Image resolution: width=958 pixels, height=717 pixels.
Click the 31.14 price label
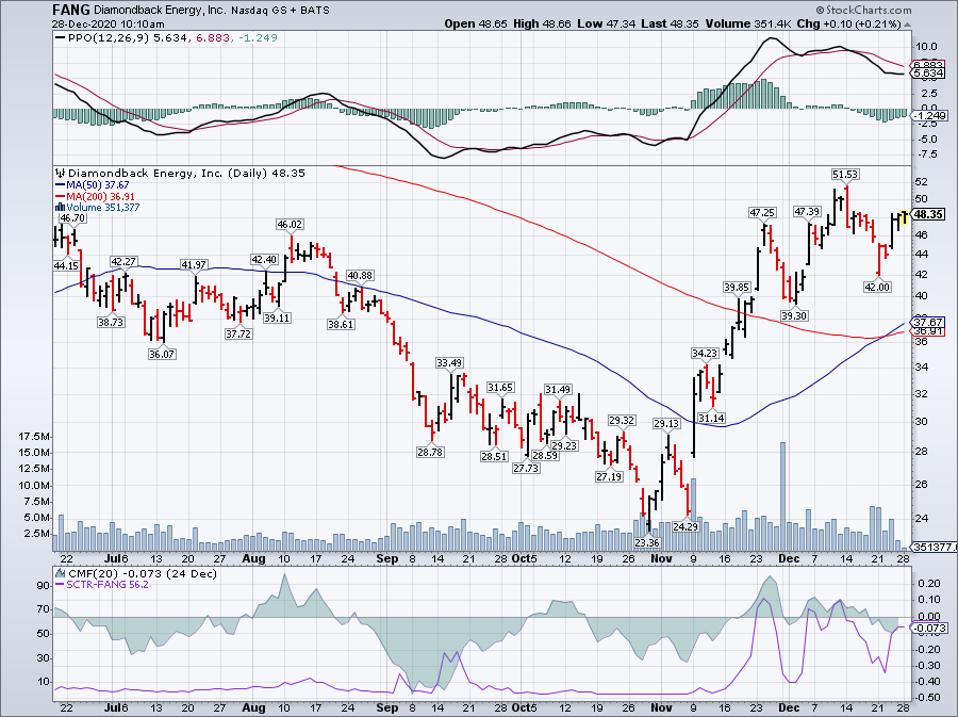pyautogui.click(x=711, y=418)
